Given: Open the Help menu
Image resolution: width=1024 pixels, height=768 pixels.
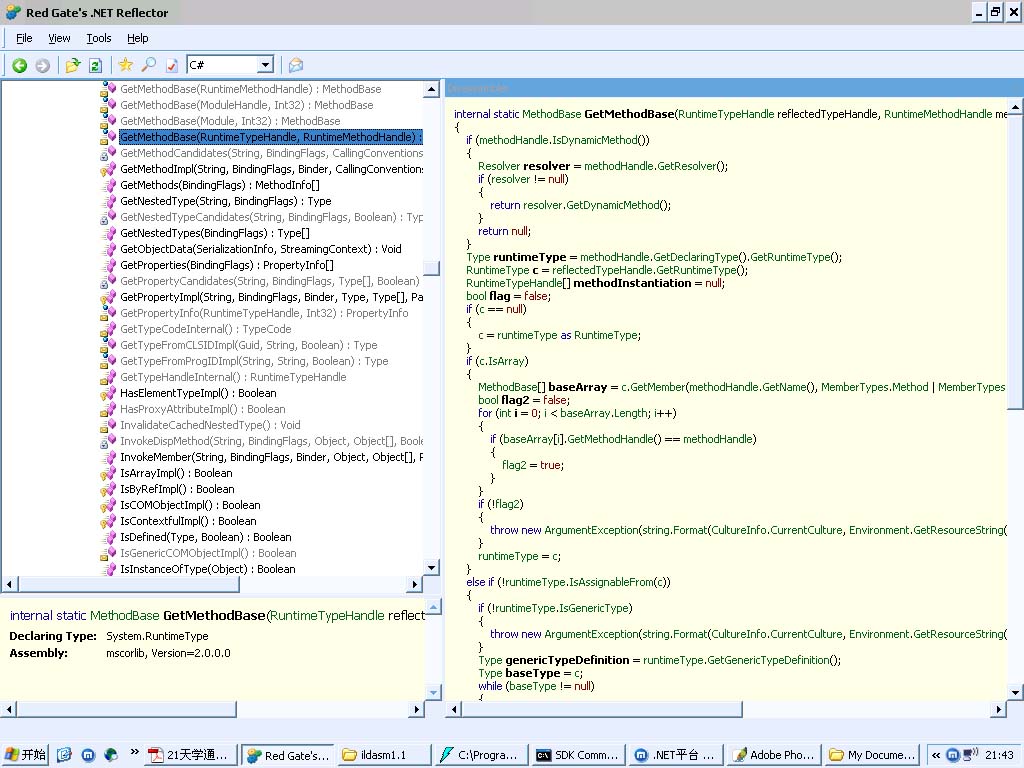Looking at the screenshot, I should tap(137, 38).
